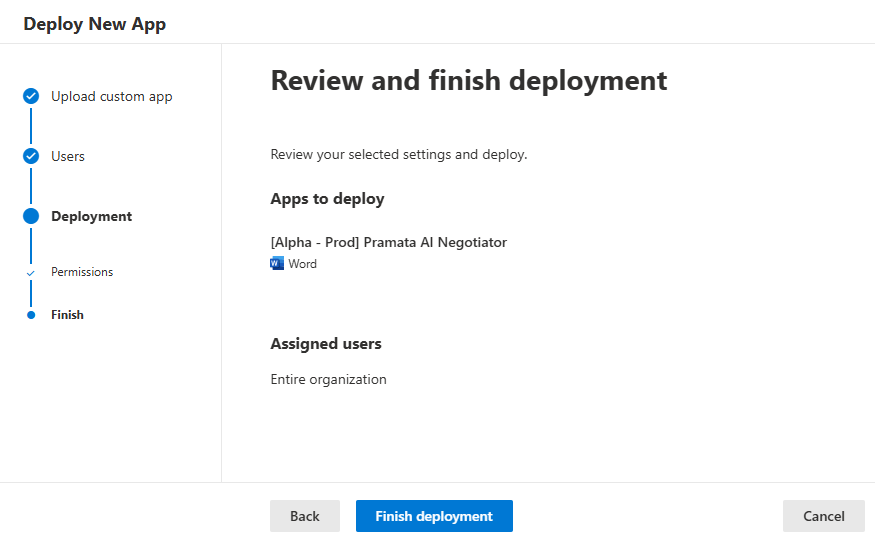Image resolution: width=875 pixels, height=543 pixels.
Task: Click the Deploy New App header
Action: coord(94,24)
